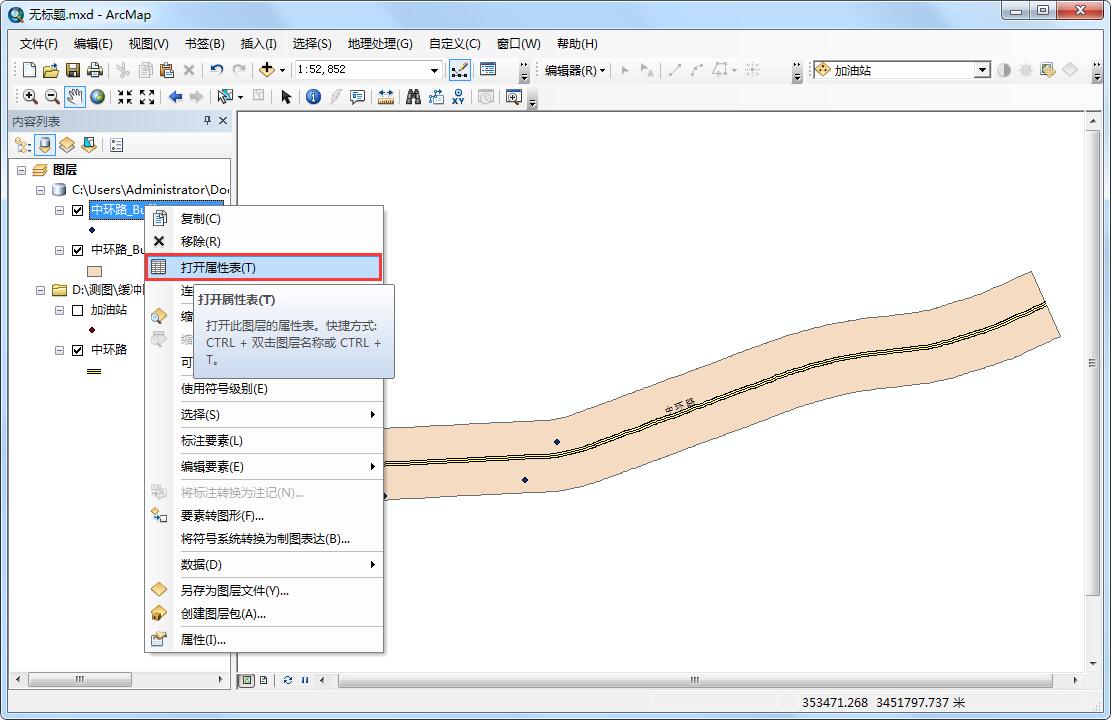This screenshot has width=1111, height=720.
Task: Collapse the 加油站 layer legend
Action: click(60, 310)
